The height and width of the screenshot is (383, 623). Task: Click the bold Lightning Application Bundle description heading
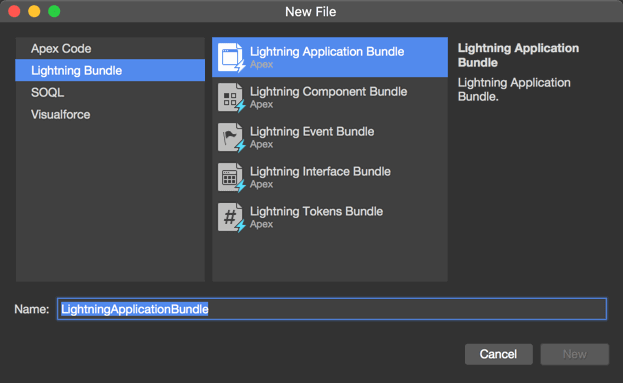[x=518, y=55]
